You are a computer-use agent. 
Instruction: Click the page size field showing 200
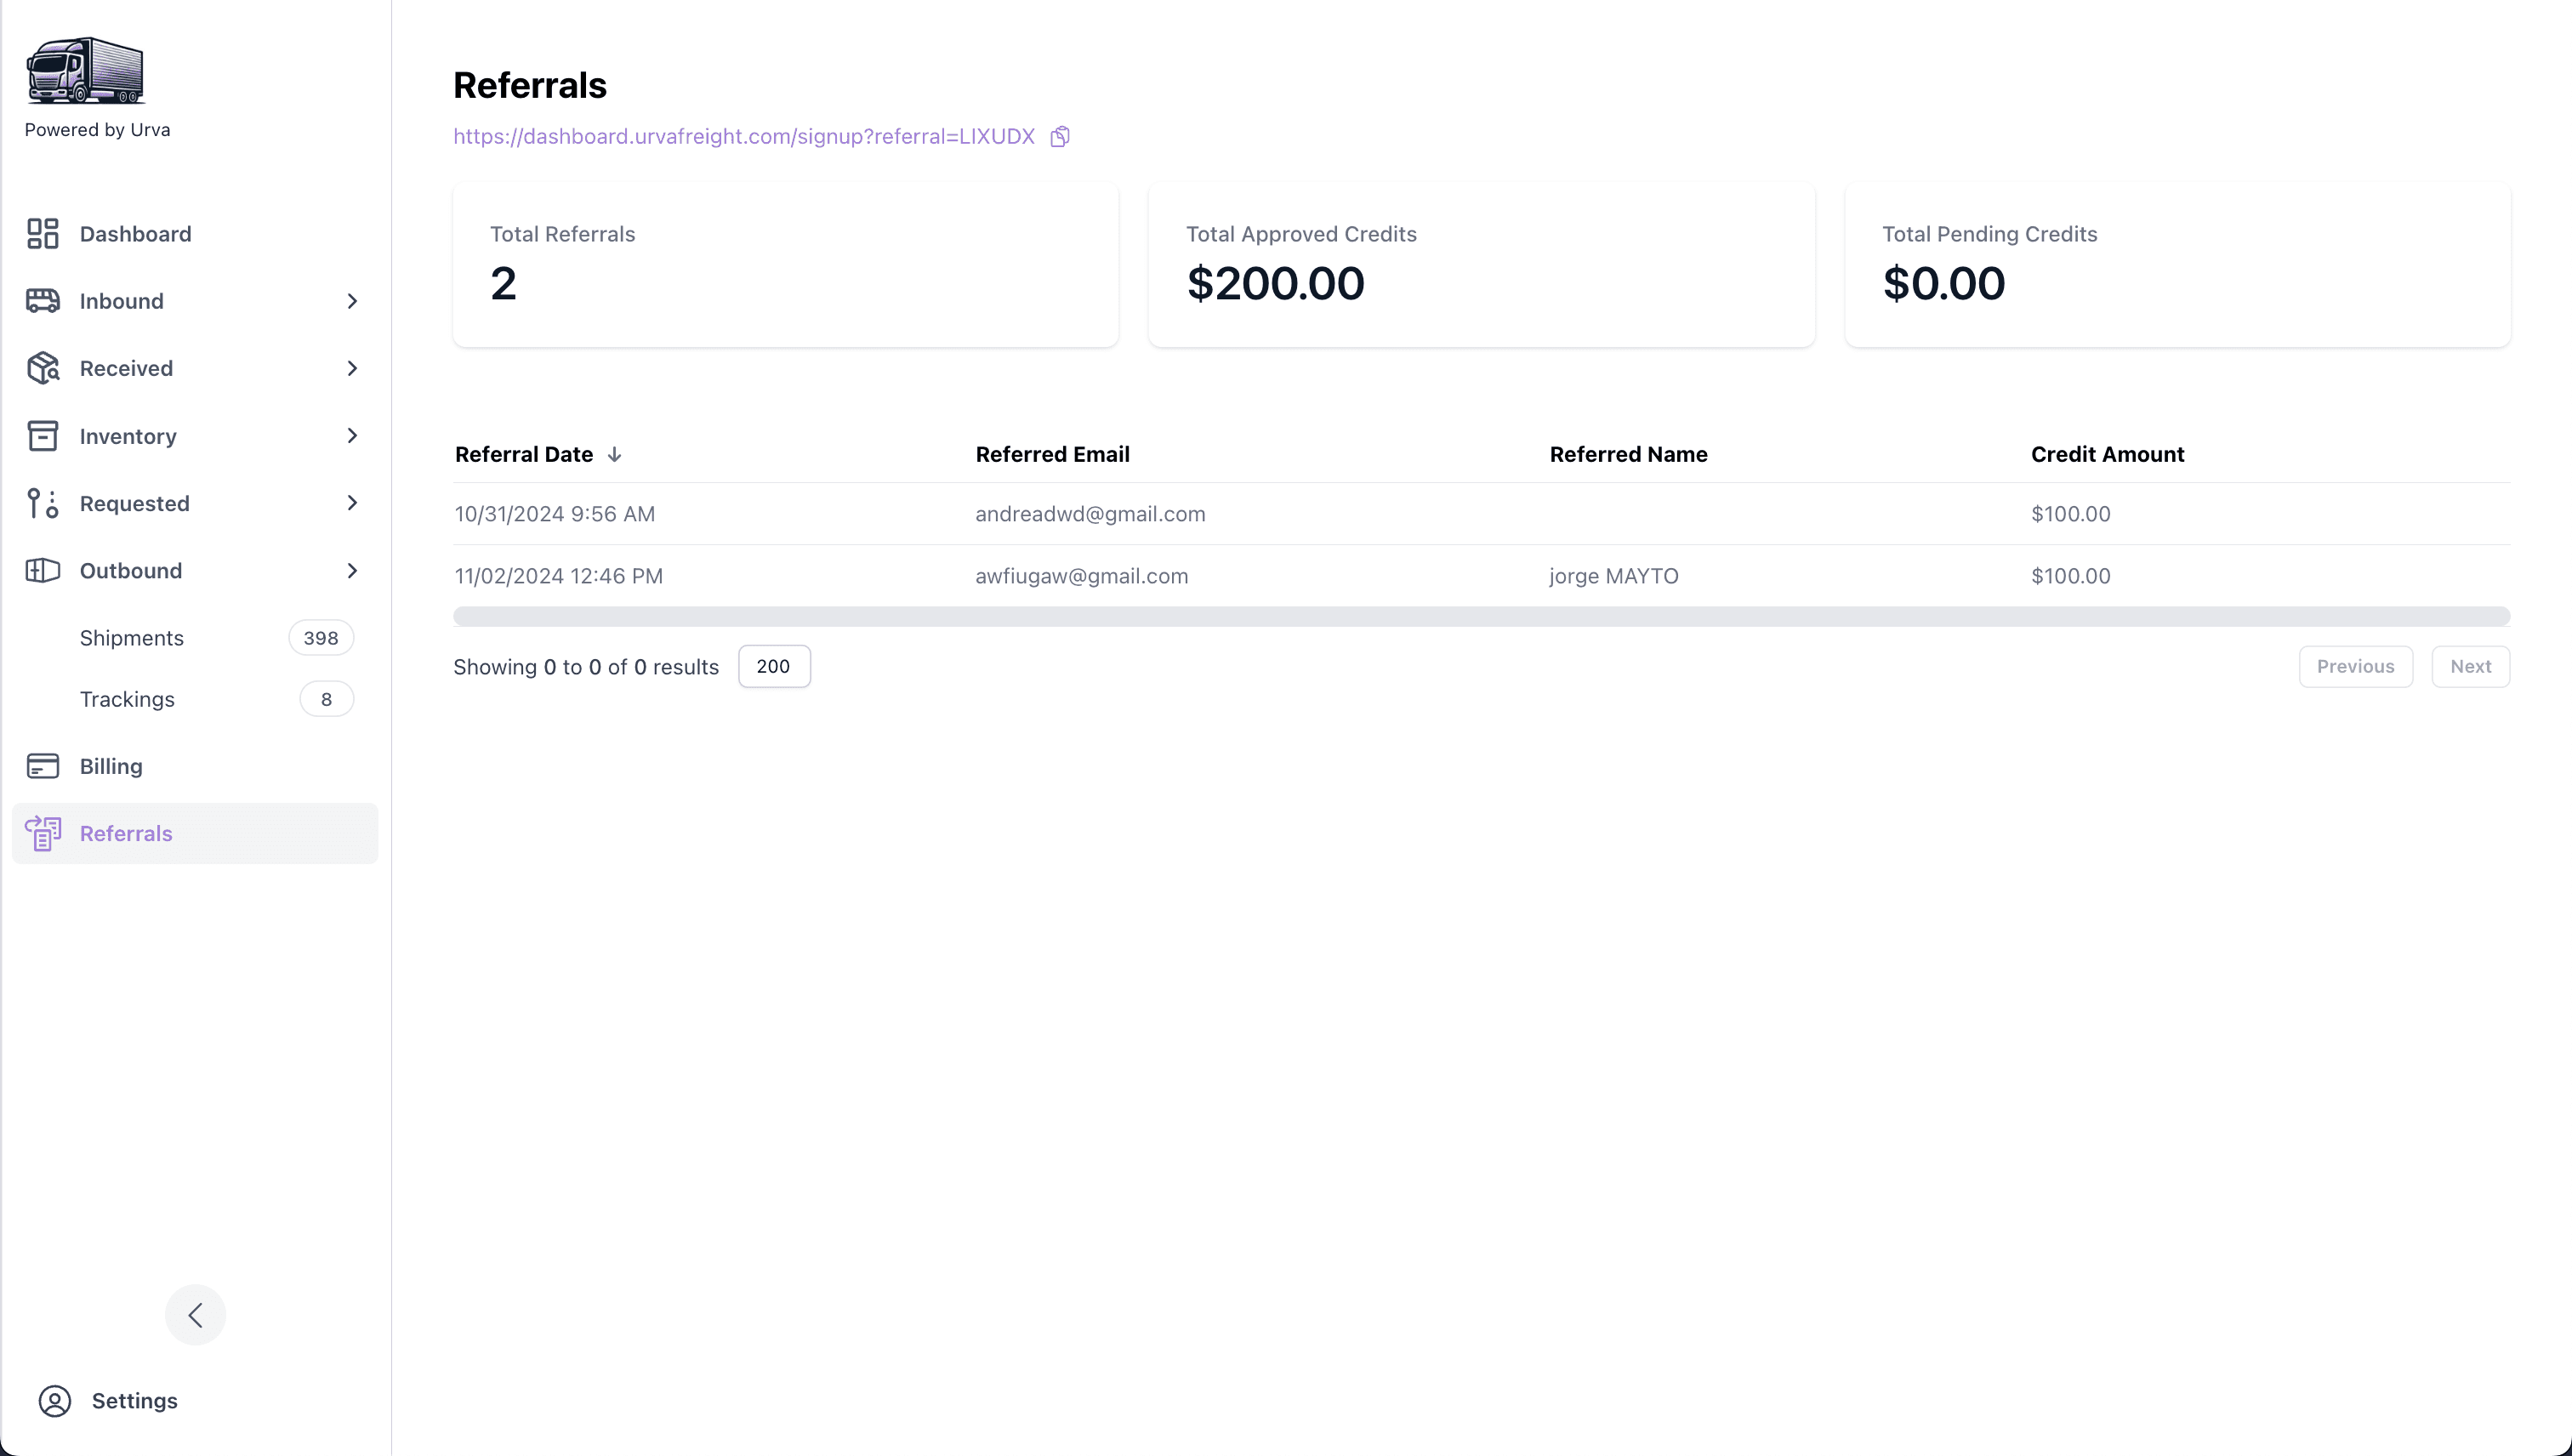coord(774,666)
